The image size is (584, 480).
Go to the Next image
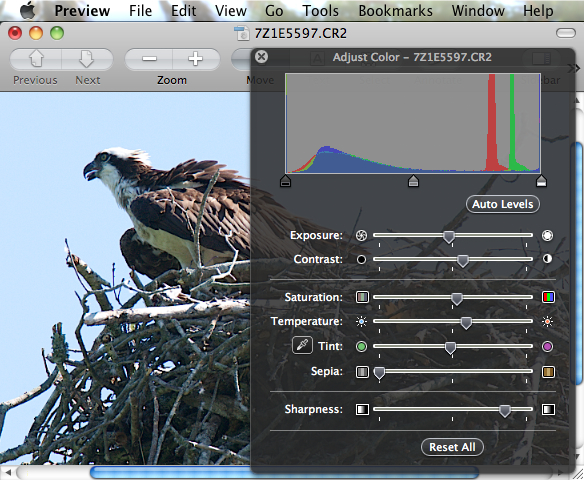point(87,59)
